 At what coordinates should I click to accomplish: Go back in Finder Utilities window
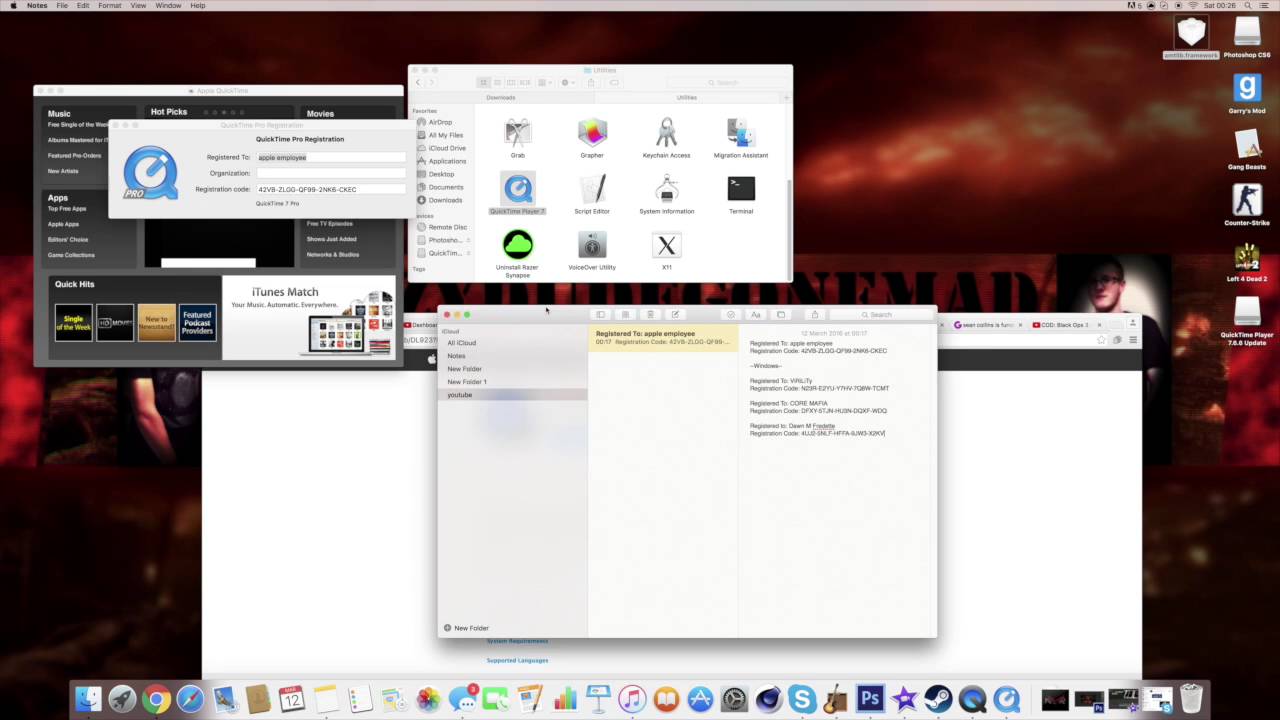(418, 82)
